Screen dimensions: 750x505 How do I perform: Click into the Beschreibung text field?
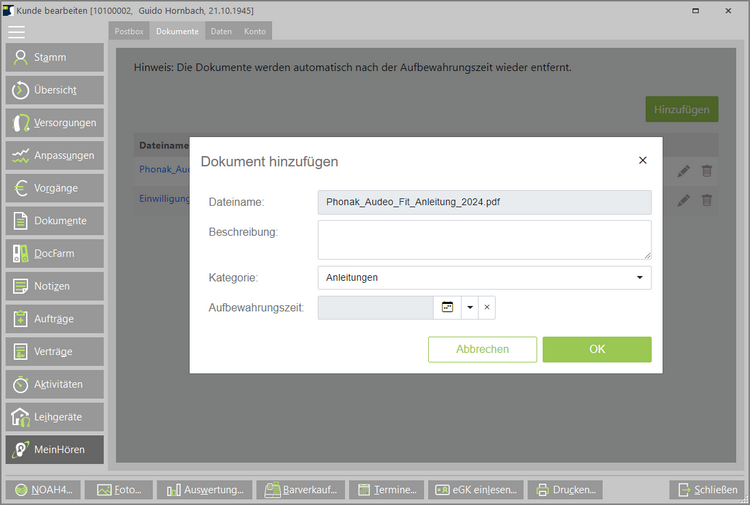tap(484, 240)
